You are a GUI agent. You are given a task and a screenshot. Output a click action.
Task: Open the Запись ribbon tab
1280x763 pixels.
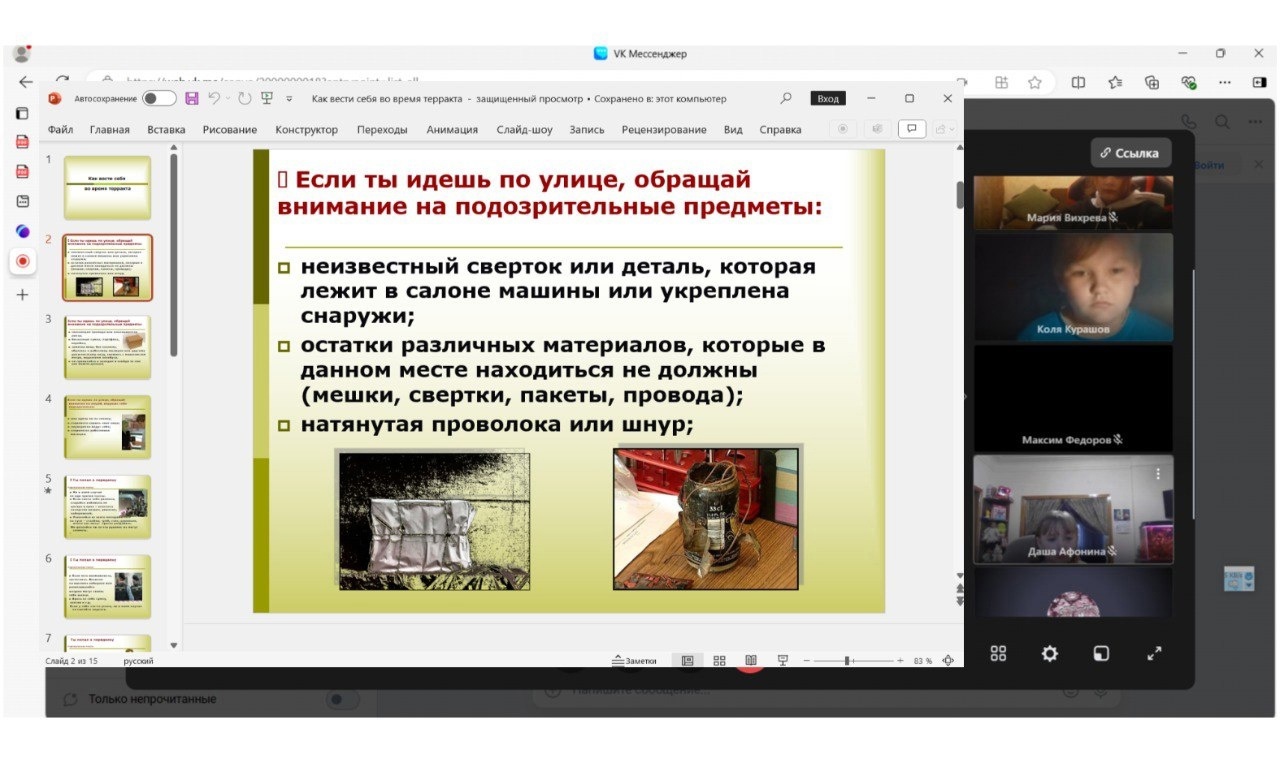(587, 129)
